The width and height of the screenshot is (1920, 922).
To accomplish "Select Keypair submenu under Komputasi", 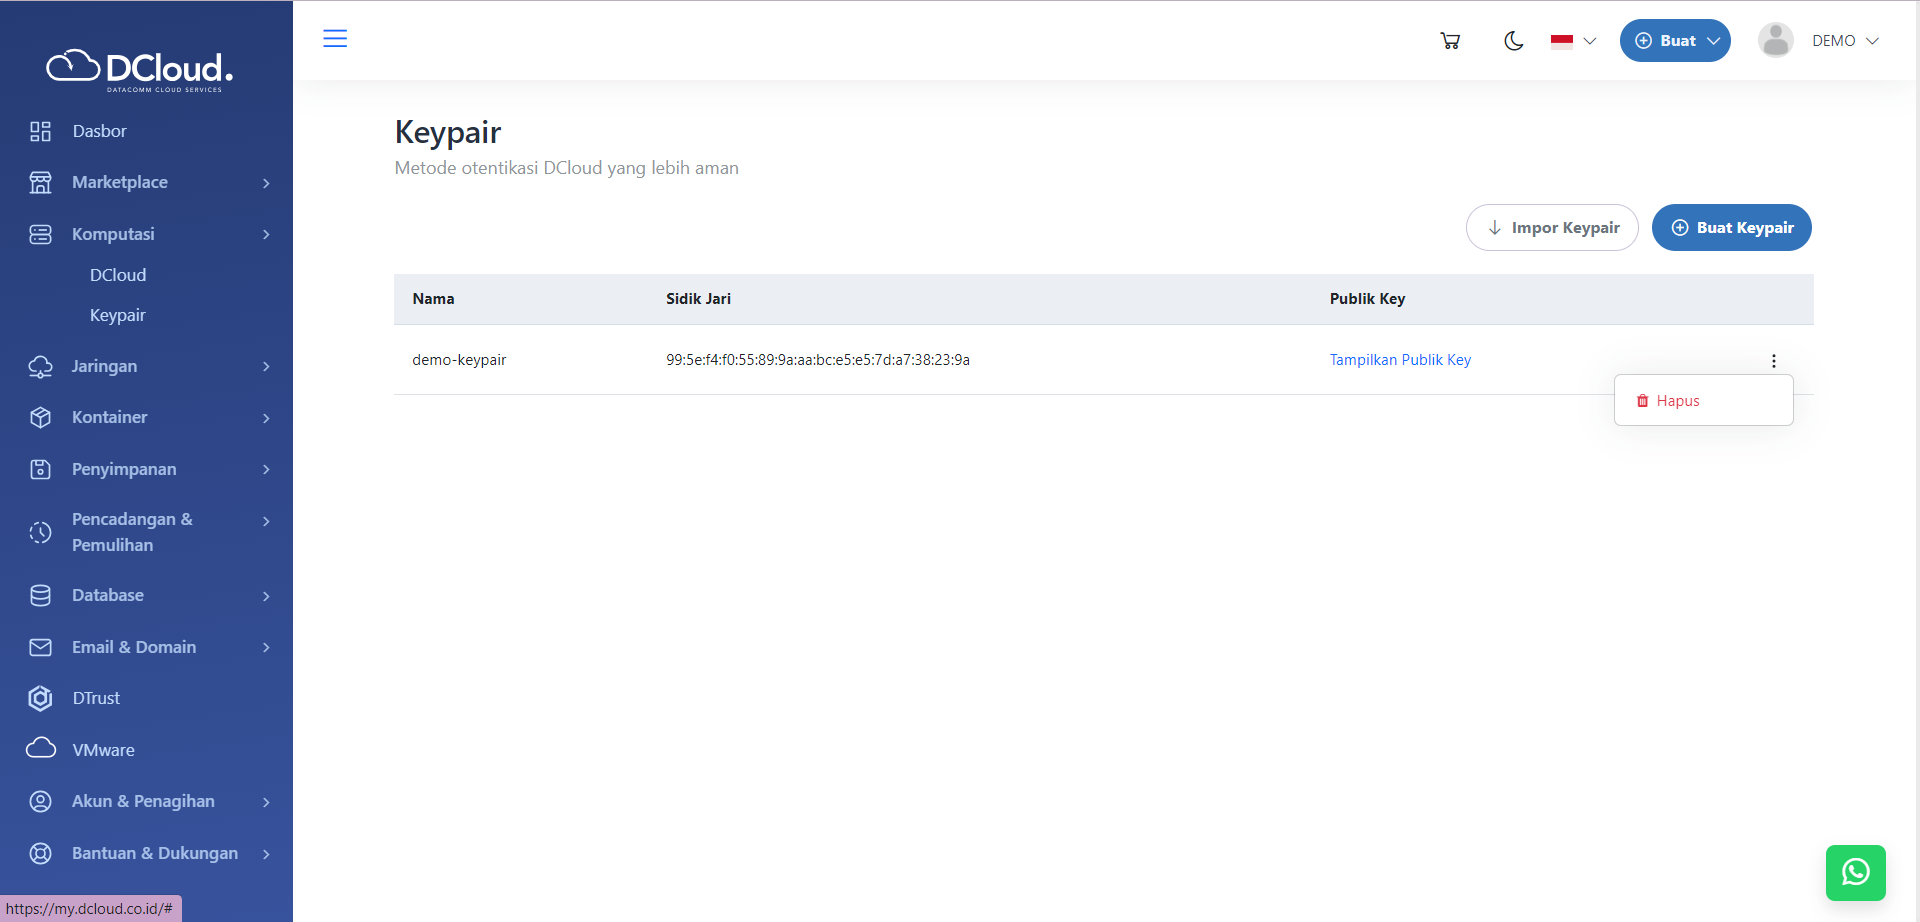I will pos(118,315).
